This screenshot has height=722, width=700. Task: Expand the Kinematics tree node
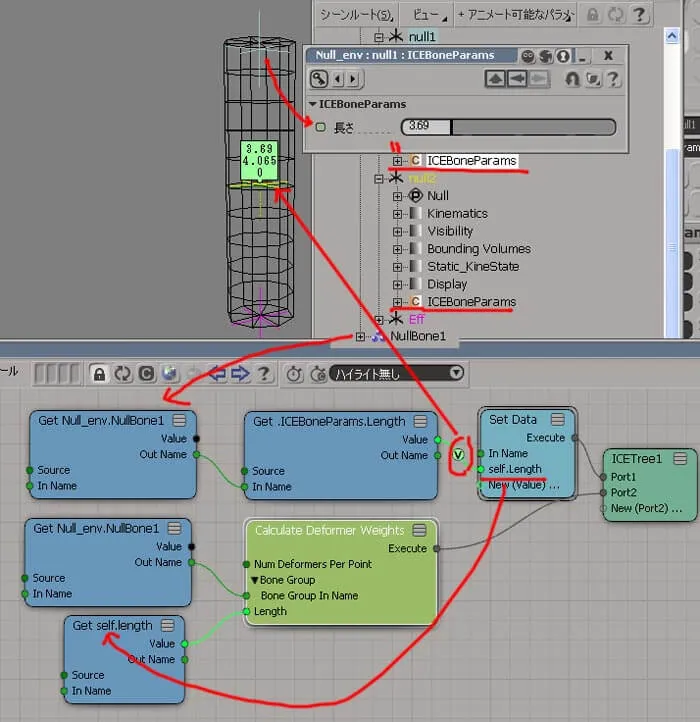(397, 214)
